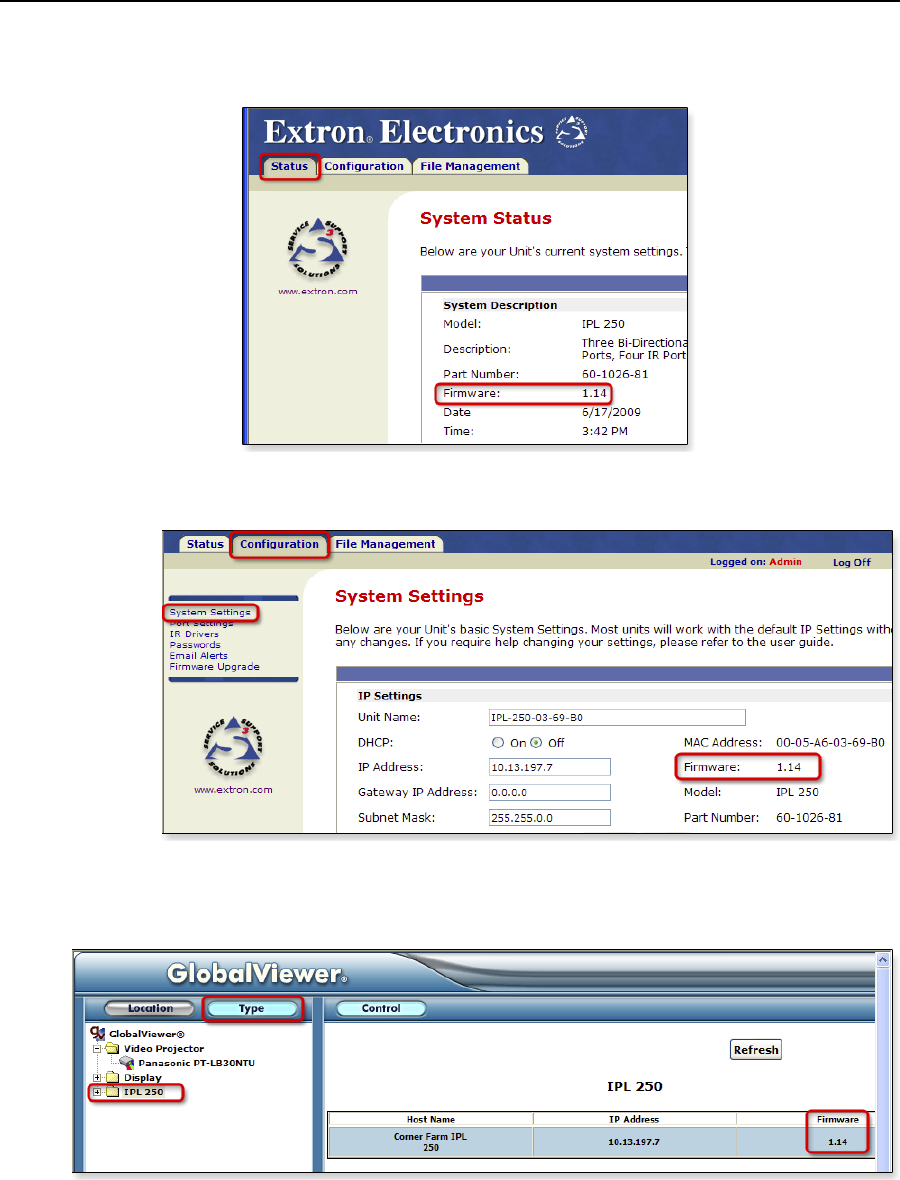This screenshot has width=900, height=1180.
Task: Select Firmware 1.14 value in IP Settings
Action: pyautogui.click(x=789, y=767)
